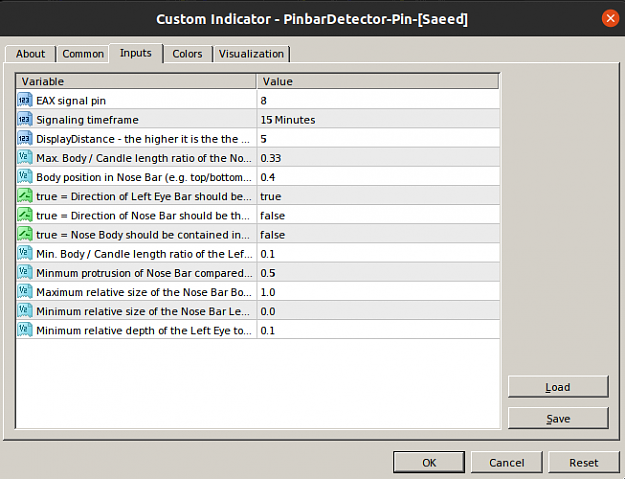Click the integer icon beside DisplayDistance row

[24, 138]
